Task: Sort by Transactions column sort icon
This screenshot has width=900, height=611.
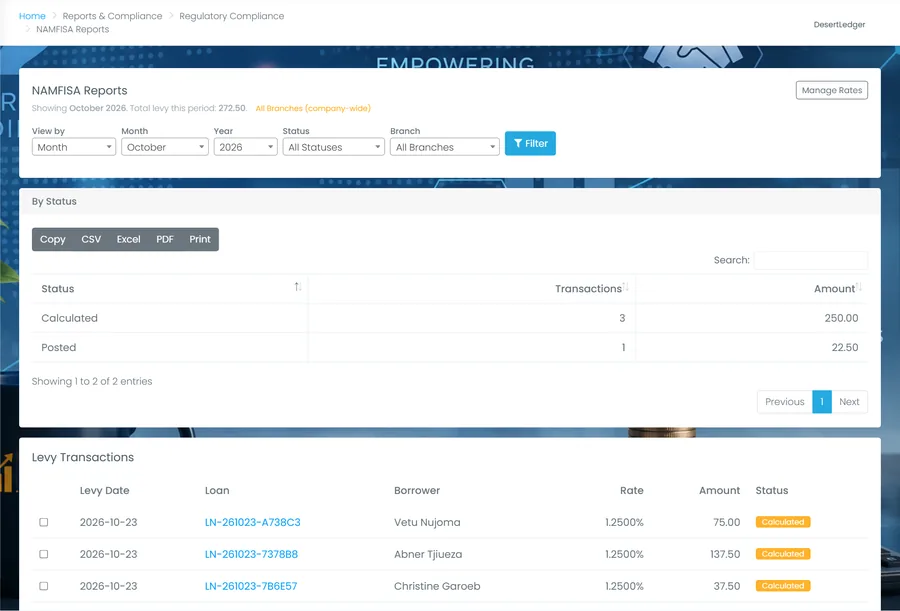Action: (626, 287)
